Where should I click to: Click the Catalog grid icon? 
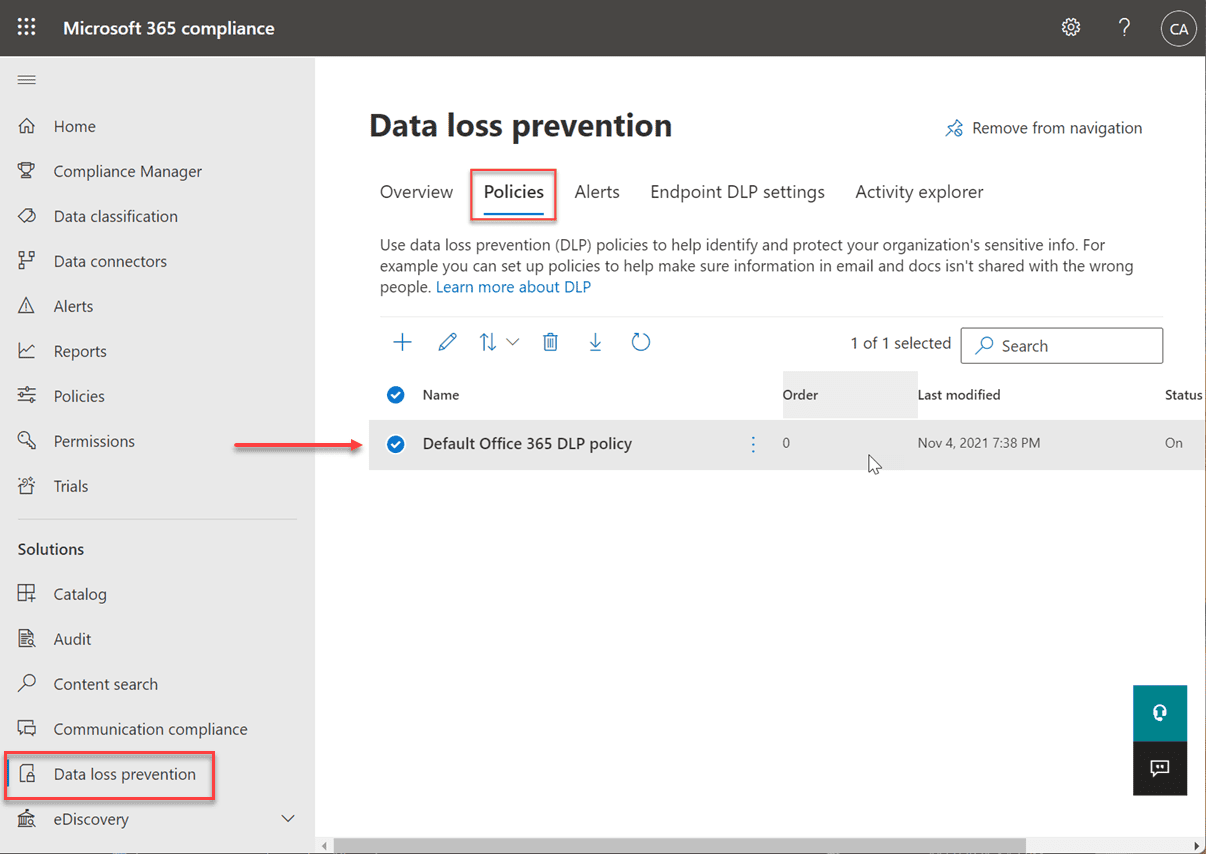tap(27, 594)
